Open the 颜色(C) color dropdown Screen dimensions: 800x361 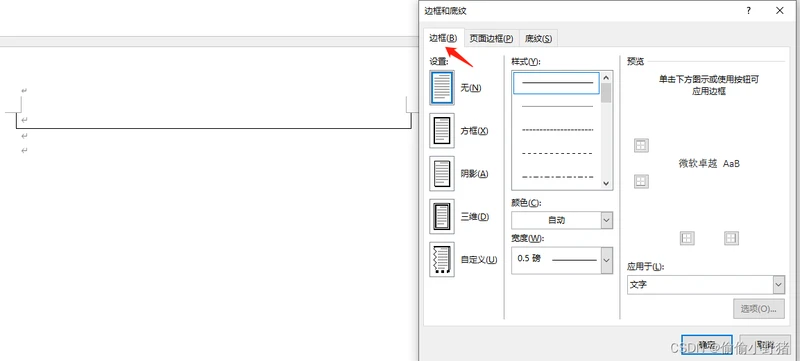tap(562, 220)
